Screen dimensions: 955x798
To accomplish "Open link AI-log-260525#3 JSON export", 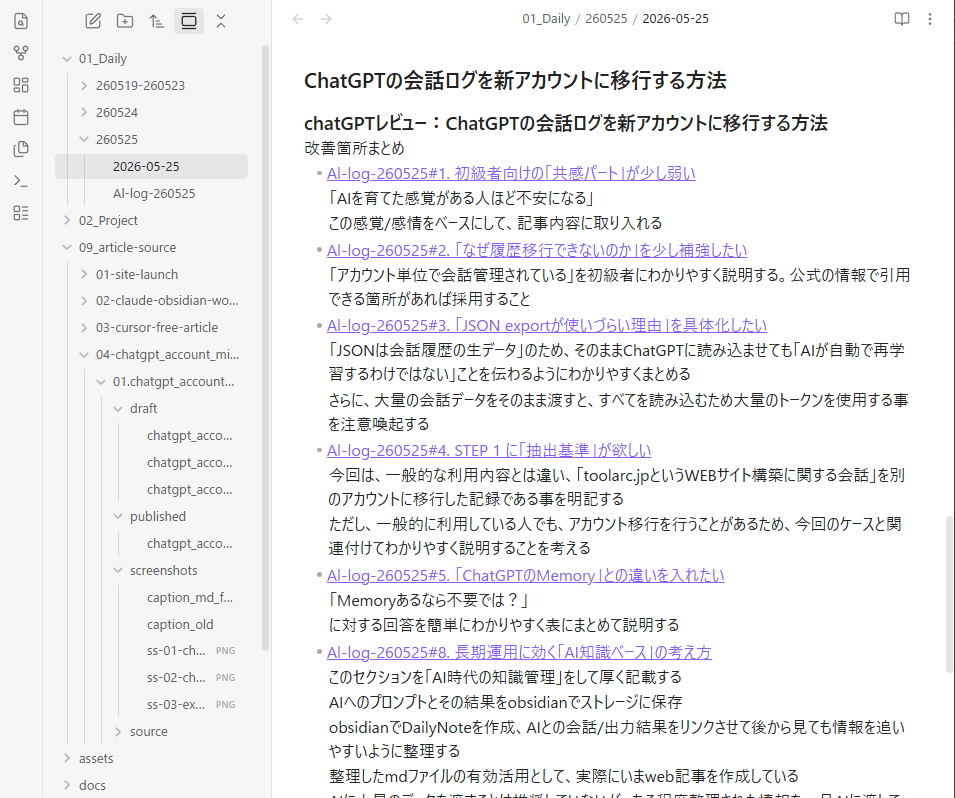I will [x=547, y=326].
